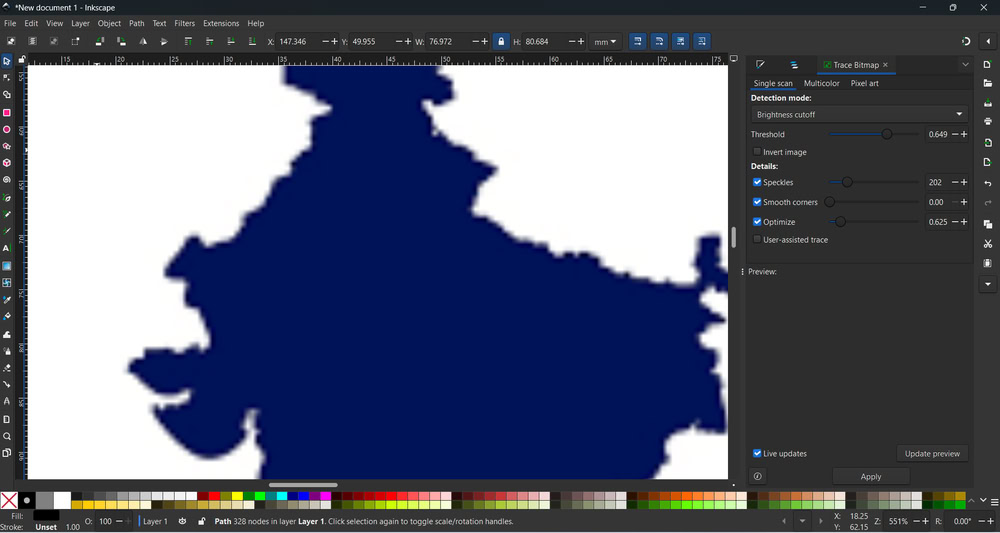Open the Print icon in commands bar
Viewport: 1000px width, 533px height.
tap(988, 121)
